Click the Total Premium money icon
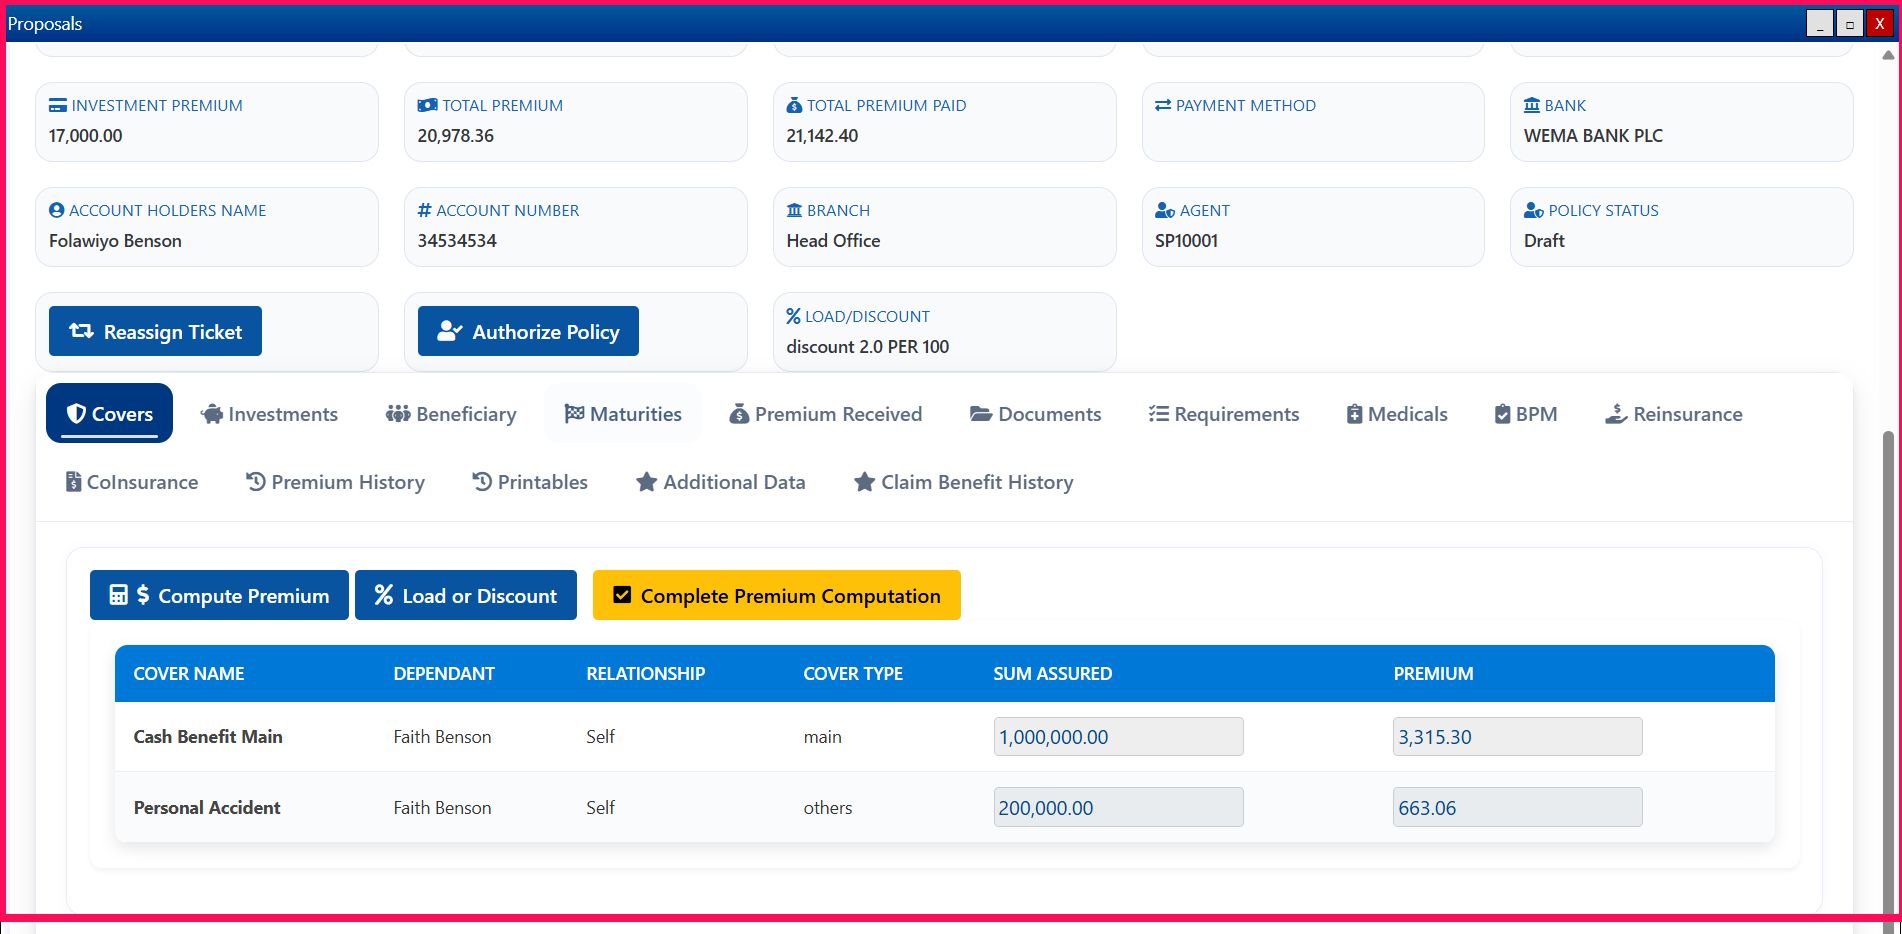 pyautogui.click(x=427, y=105)
